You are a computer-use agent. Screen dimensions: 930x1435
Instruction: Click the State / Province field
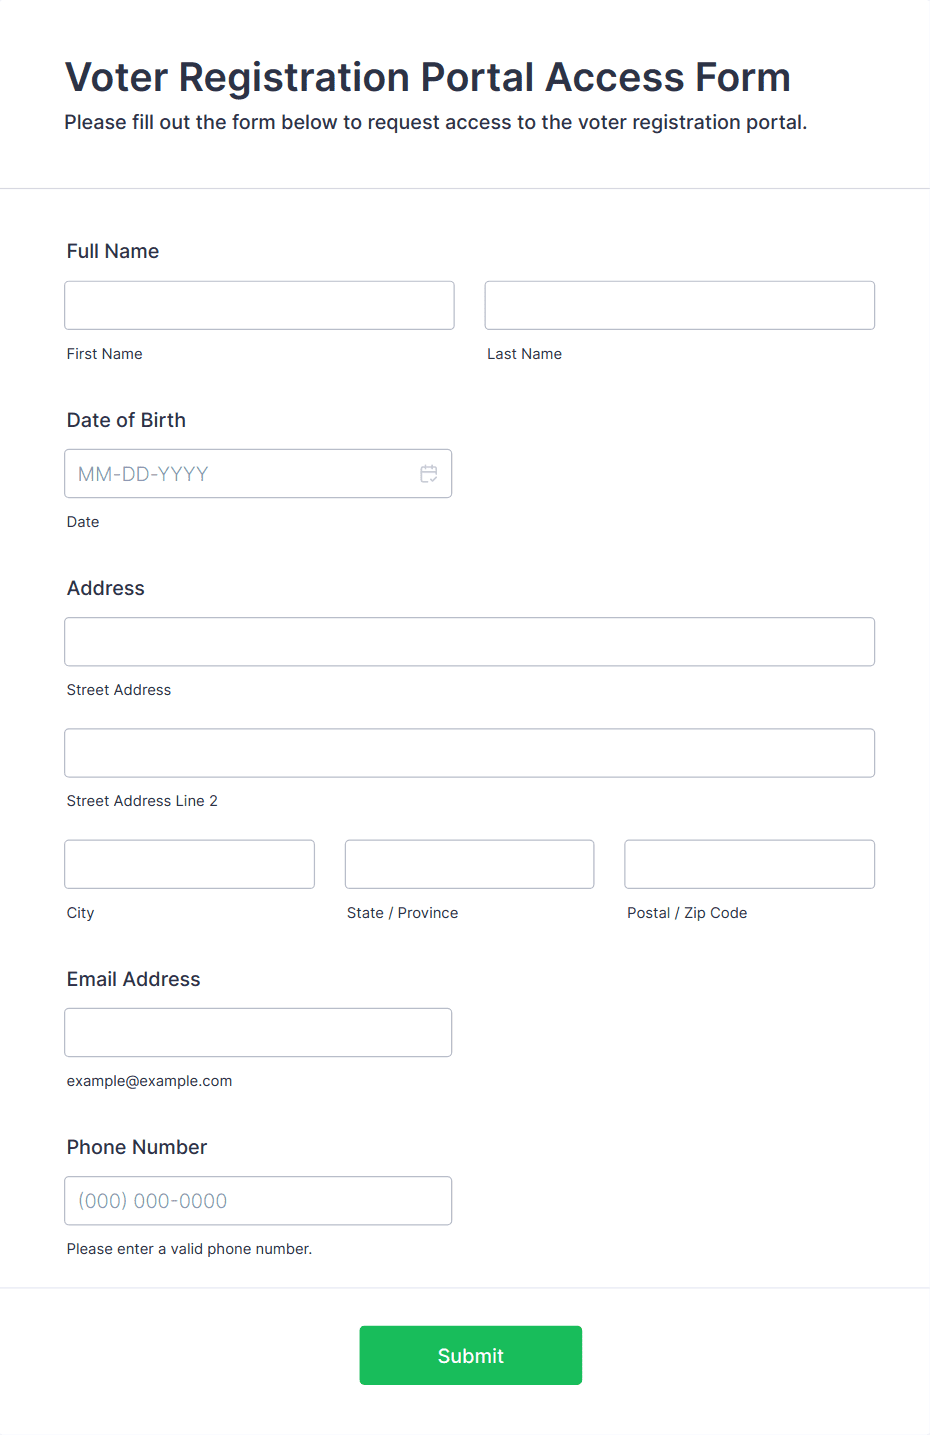tap(469, 864)
